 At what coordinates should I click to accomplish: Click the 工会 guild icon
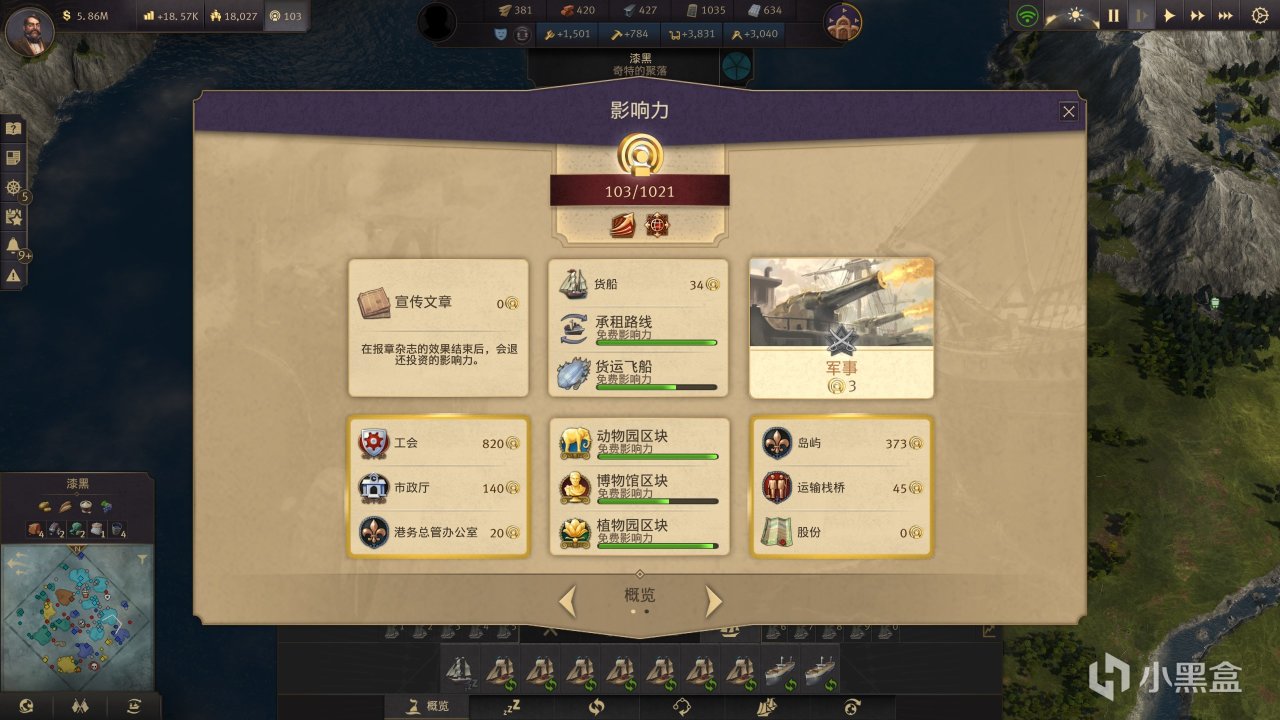tap(374, 443)
